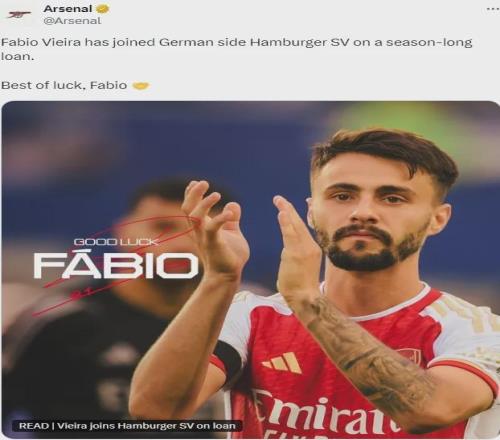Click the adidas logo on the shirt
Image resolution: width=500 pixels, height=440 pixels.
click(x=282, y=363)
